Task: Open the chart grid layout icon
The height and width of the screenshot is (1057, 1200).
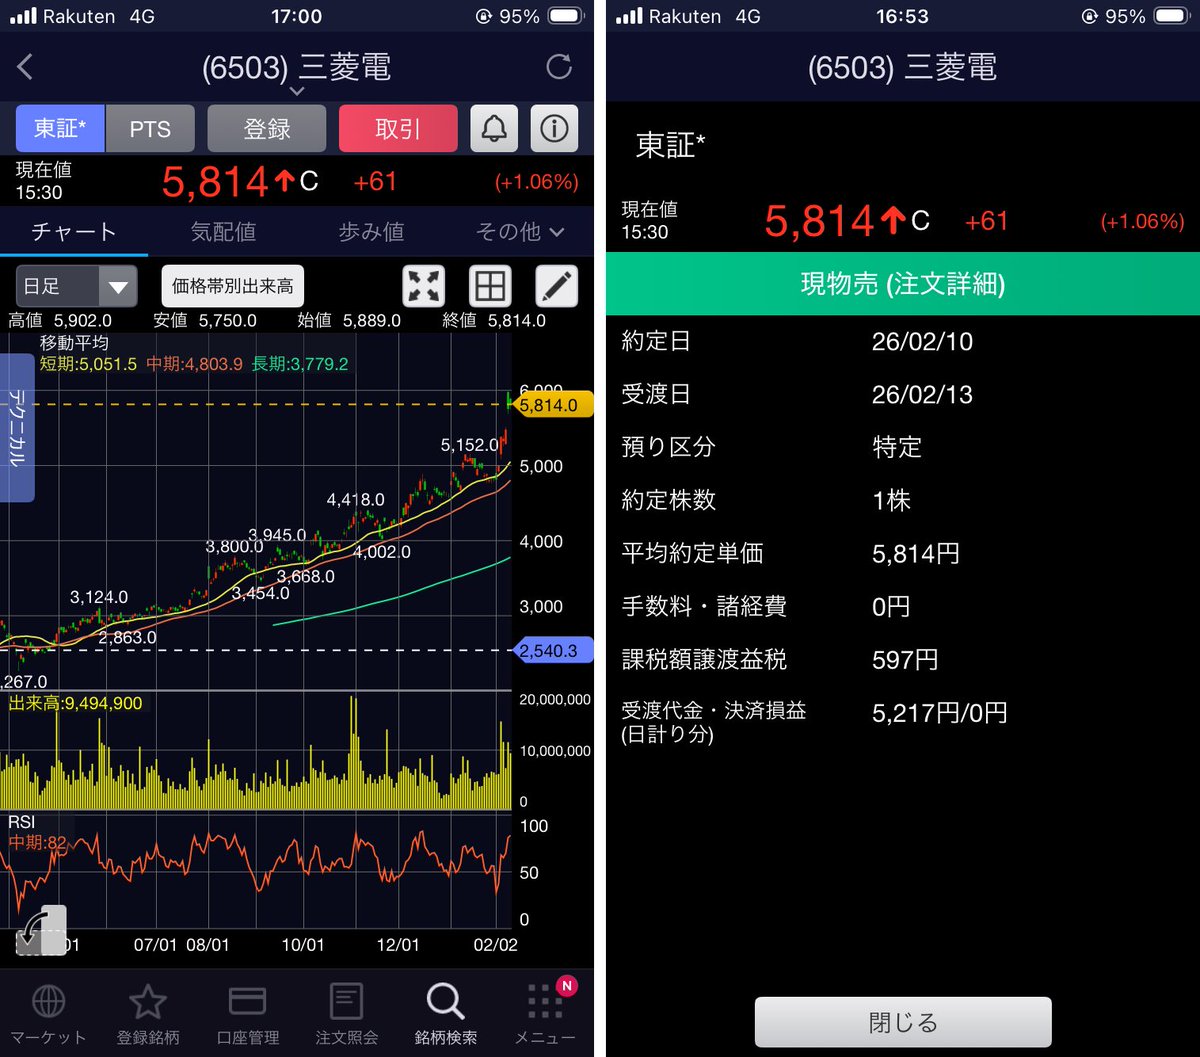Action: [x=490, y=286]
